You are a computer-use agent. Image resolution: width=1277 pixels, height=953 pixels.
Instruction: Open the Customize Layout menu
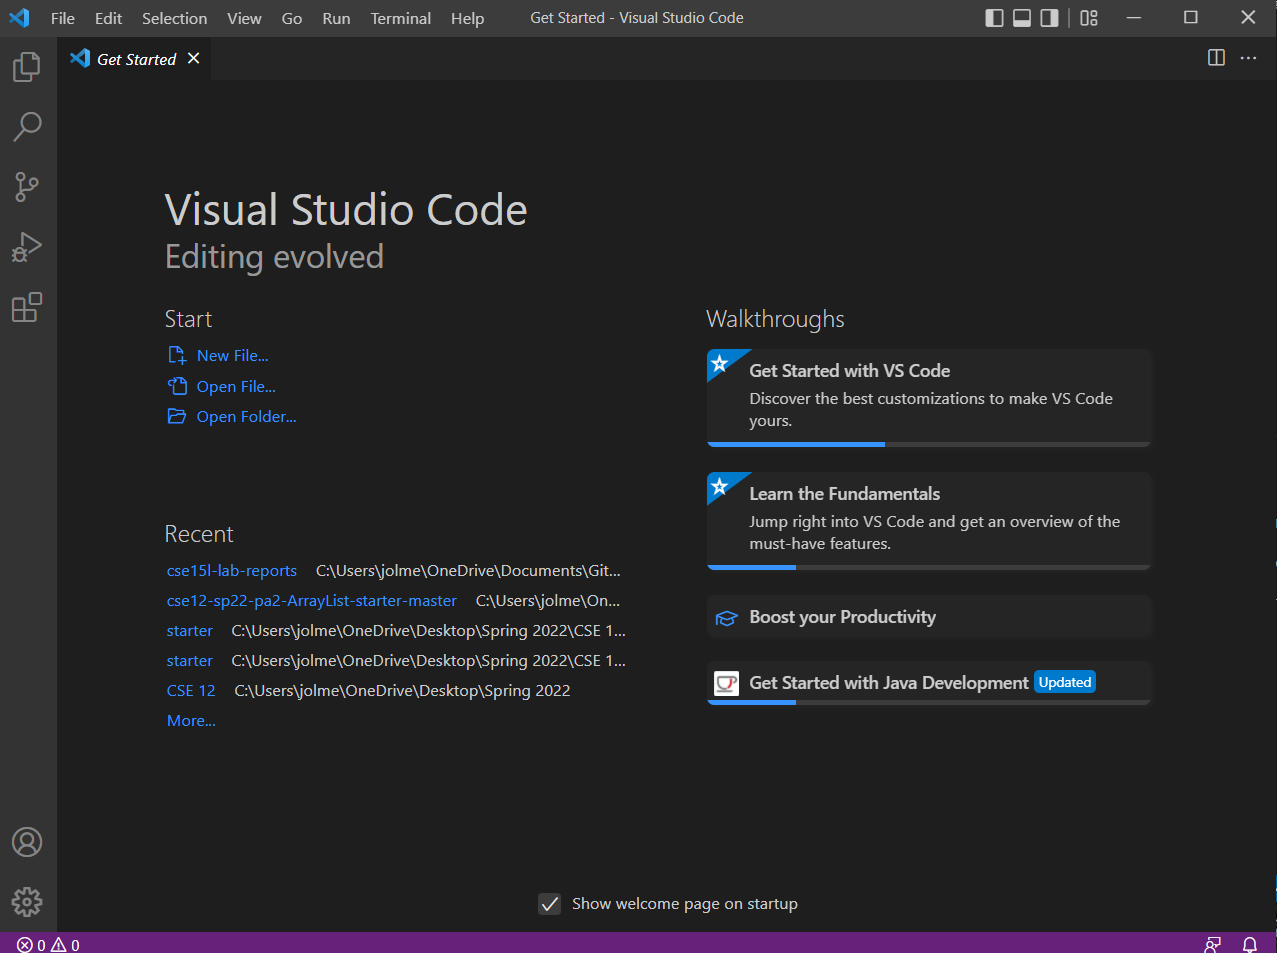pos(1089,18)
